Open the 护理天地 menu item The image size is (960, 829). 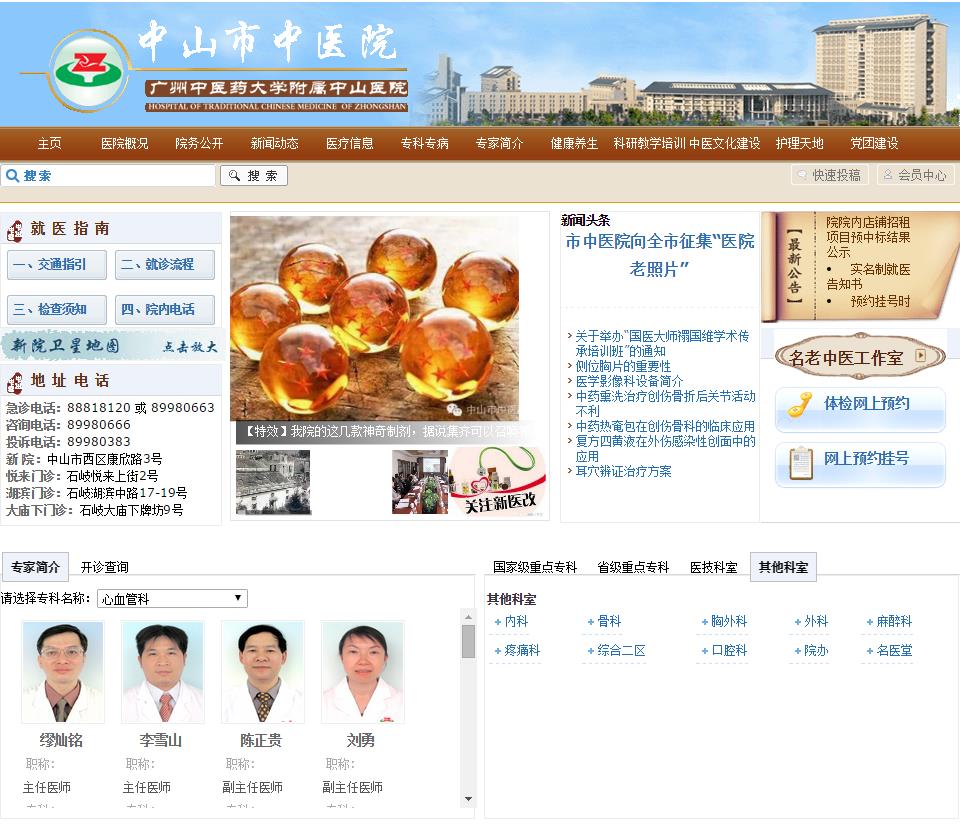pos(800,143)
